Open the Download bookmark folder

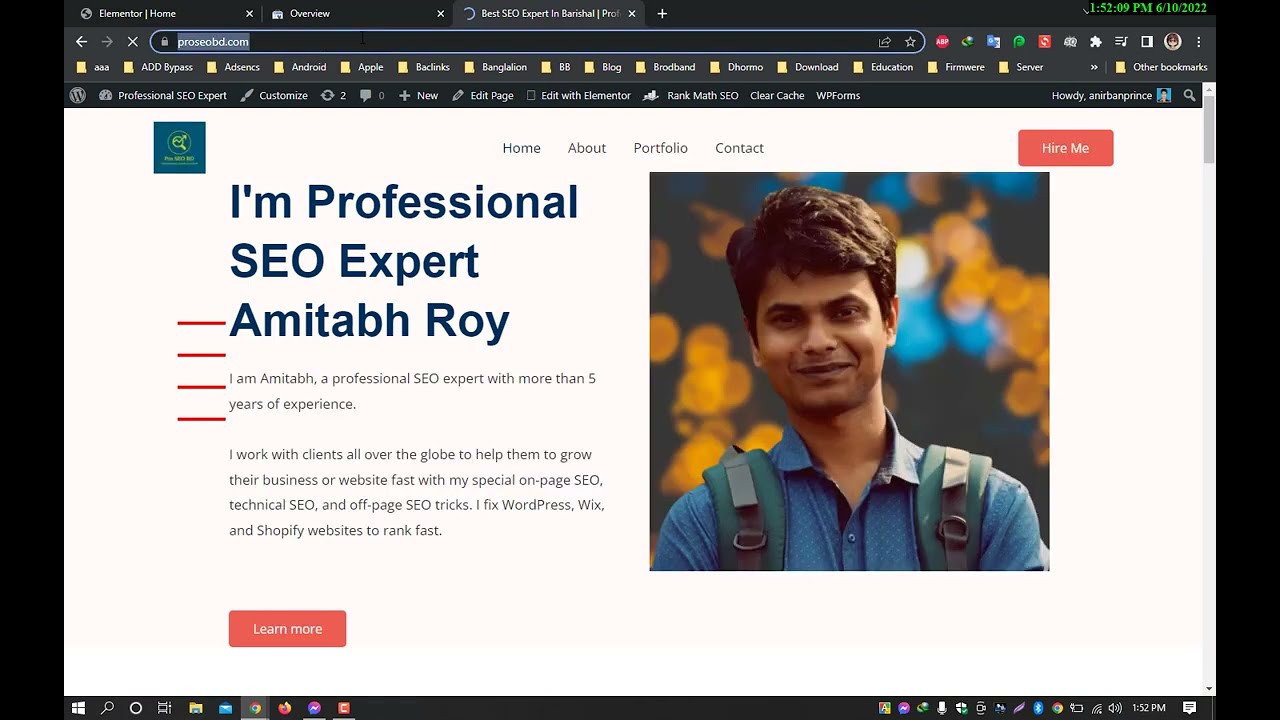pyautogui.click(x=807, y=67)
